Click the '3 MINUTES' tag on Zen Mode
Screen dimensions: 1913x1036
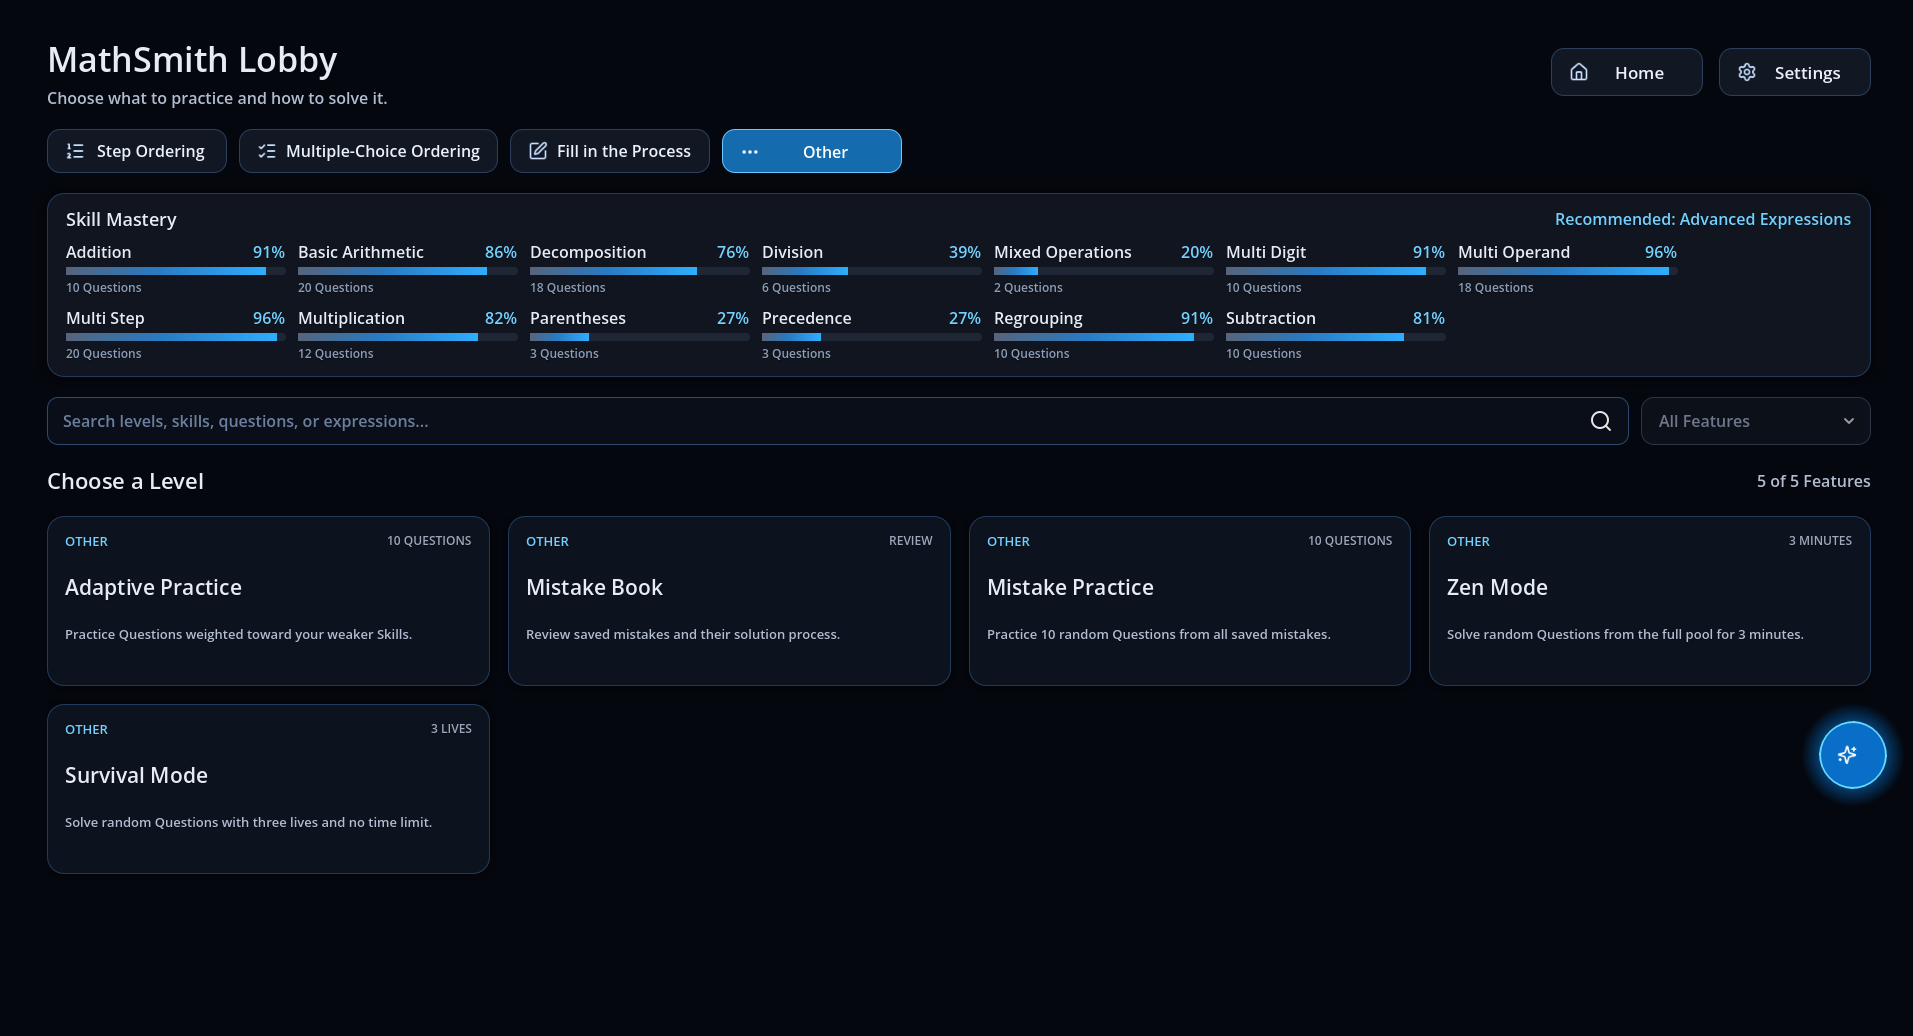click(1820, 541)
